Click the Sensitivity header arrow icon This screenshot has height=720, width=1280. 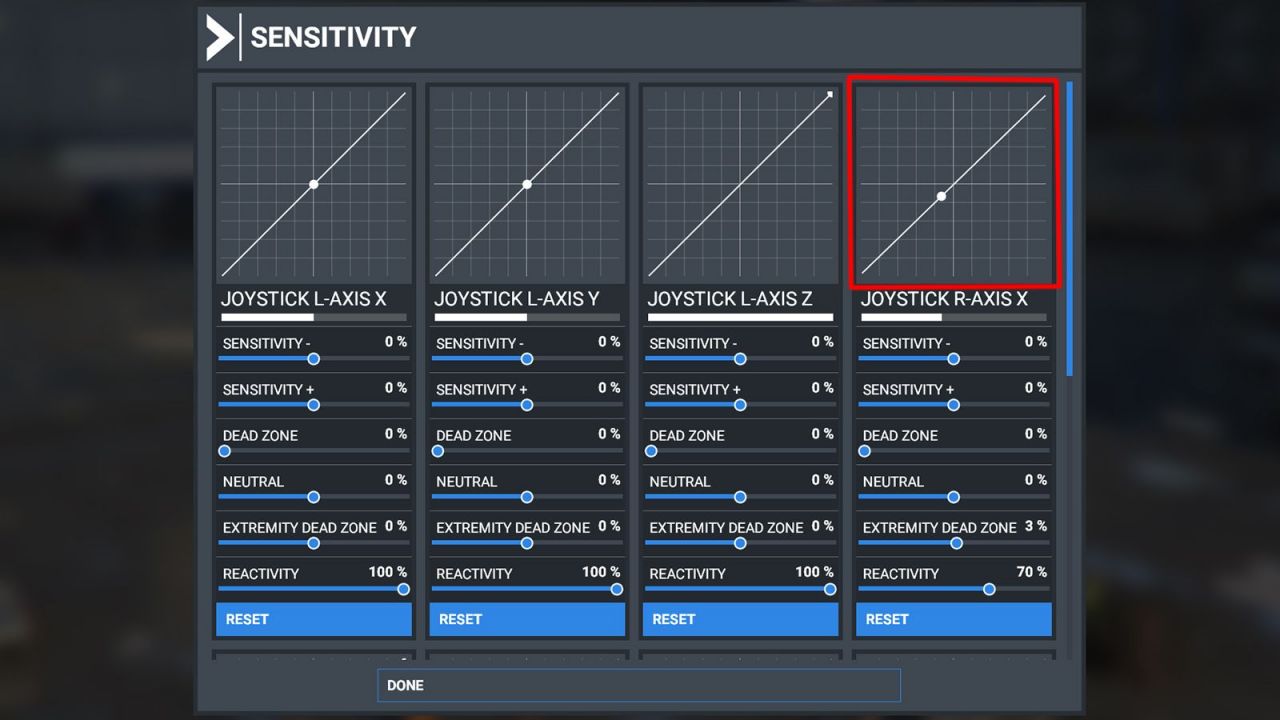[220, 37]
